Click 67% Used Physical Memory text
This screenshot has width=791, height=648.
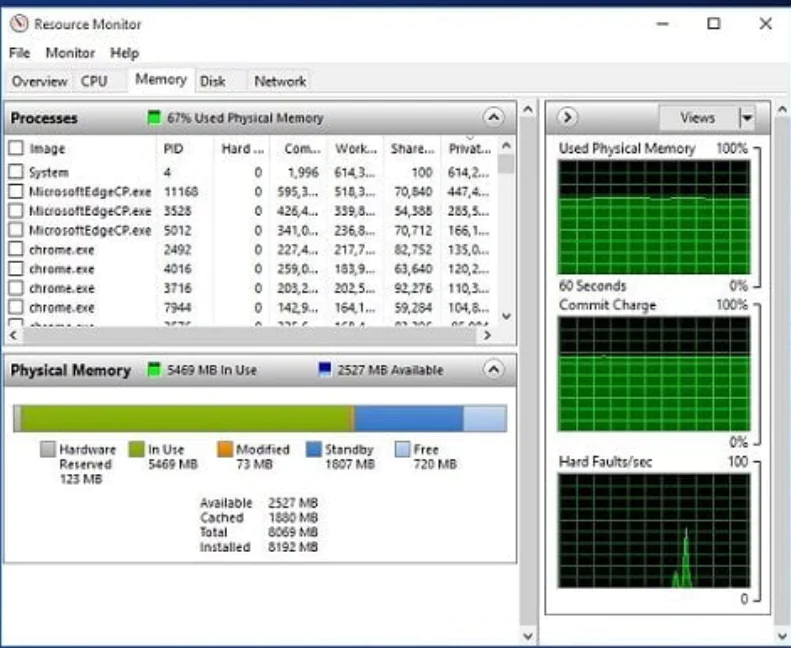point(245,118)
